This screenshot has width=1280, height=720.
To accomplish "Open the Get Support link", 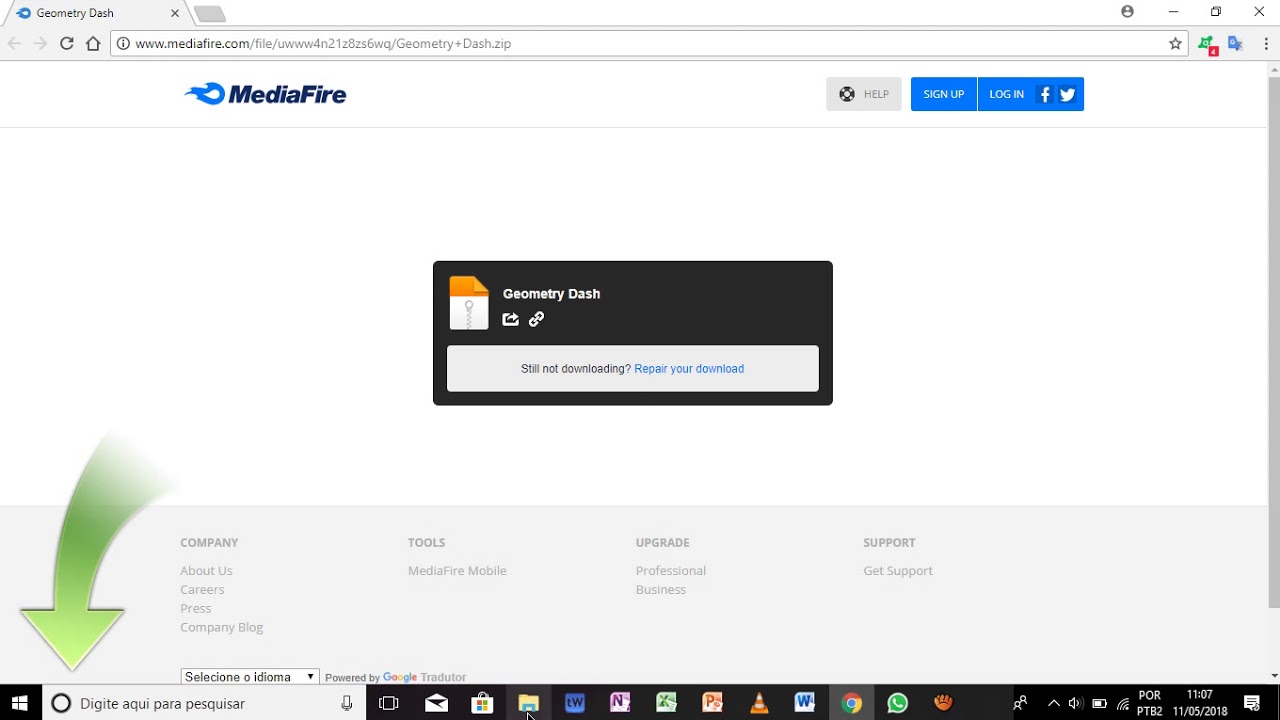I will [898, 570].
